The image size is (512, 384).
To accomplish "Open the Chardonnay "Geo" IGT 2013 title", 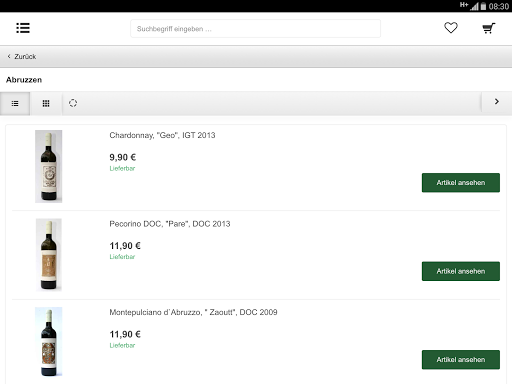I will point(162,135).
